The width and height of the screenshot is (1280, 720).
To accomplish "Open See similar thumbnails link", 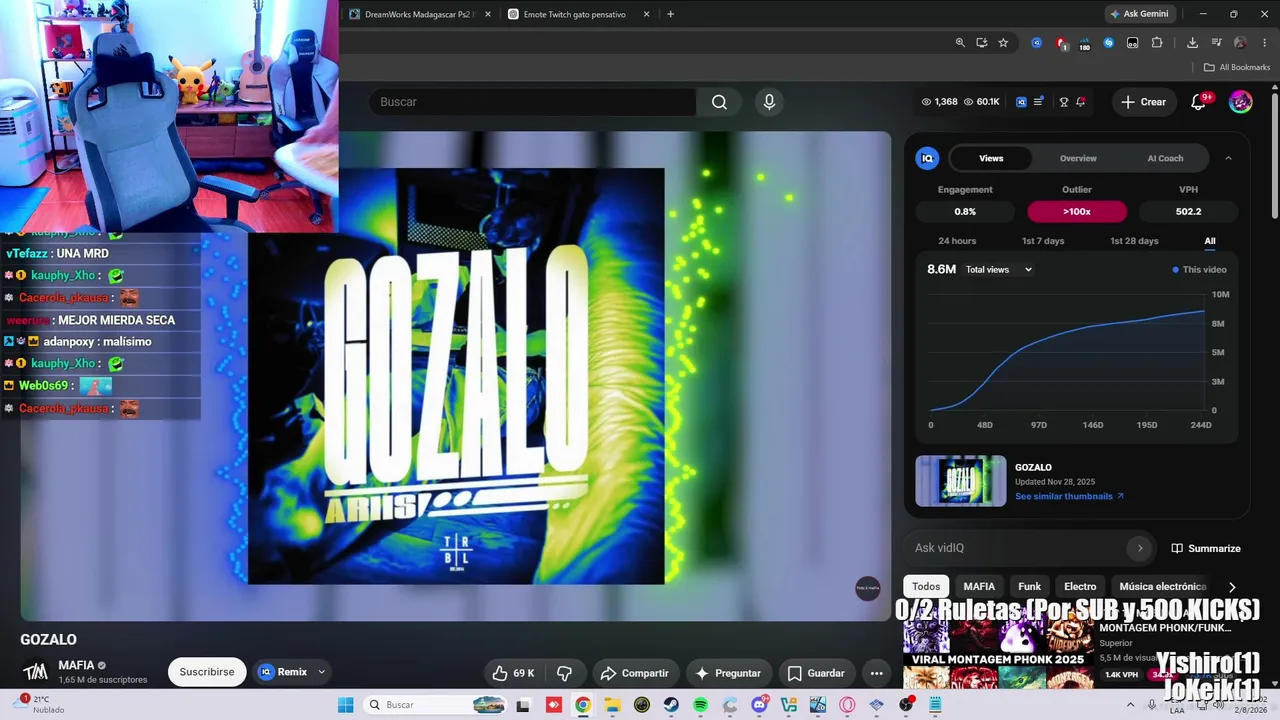I will [1069, 496].
